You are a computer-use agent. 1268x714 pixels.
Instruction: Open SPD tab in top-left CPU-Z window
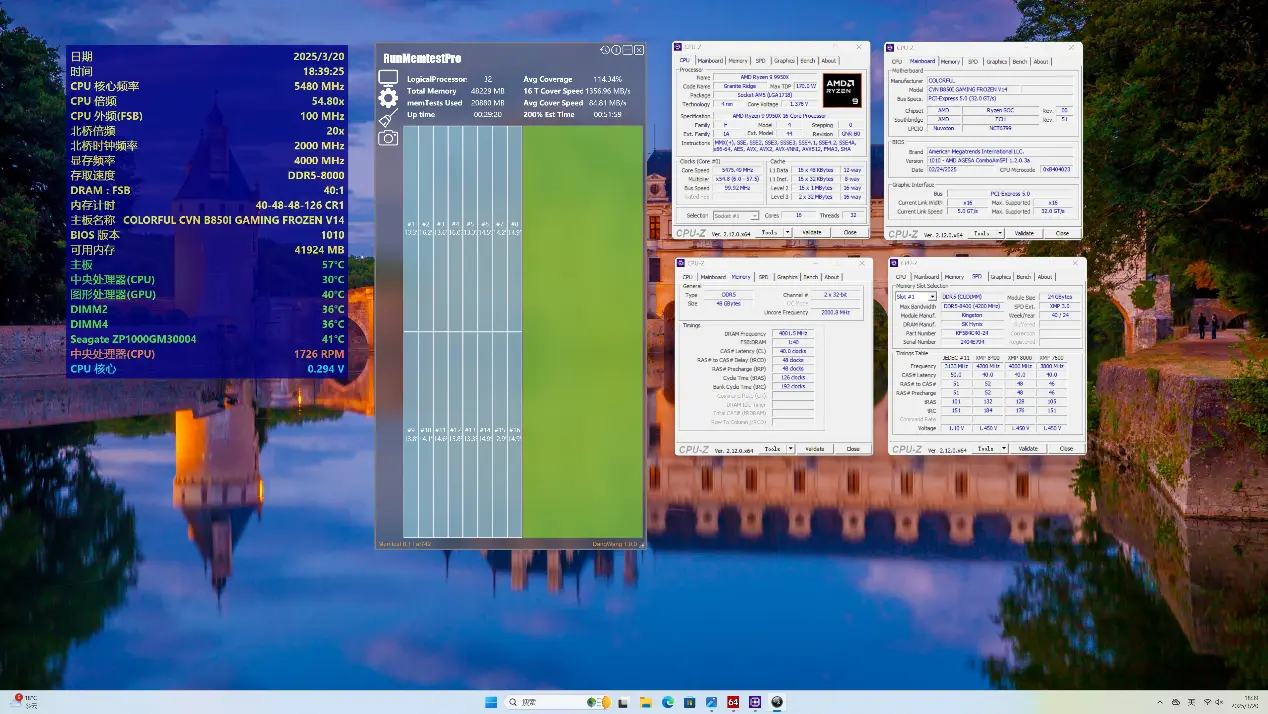point(760,61)
